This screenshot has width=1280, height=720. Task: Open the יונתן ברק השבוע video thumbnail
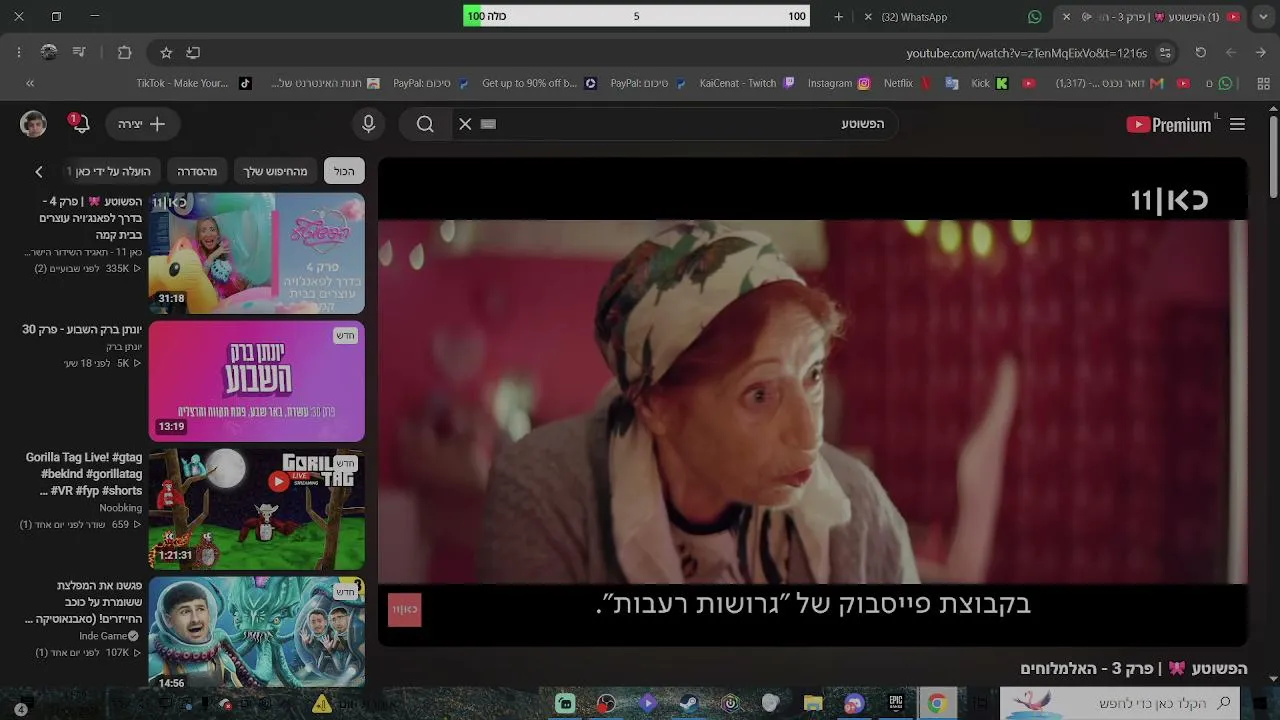(257, 381)
